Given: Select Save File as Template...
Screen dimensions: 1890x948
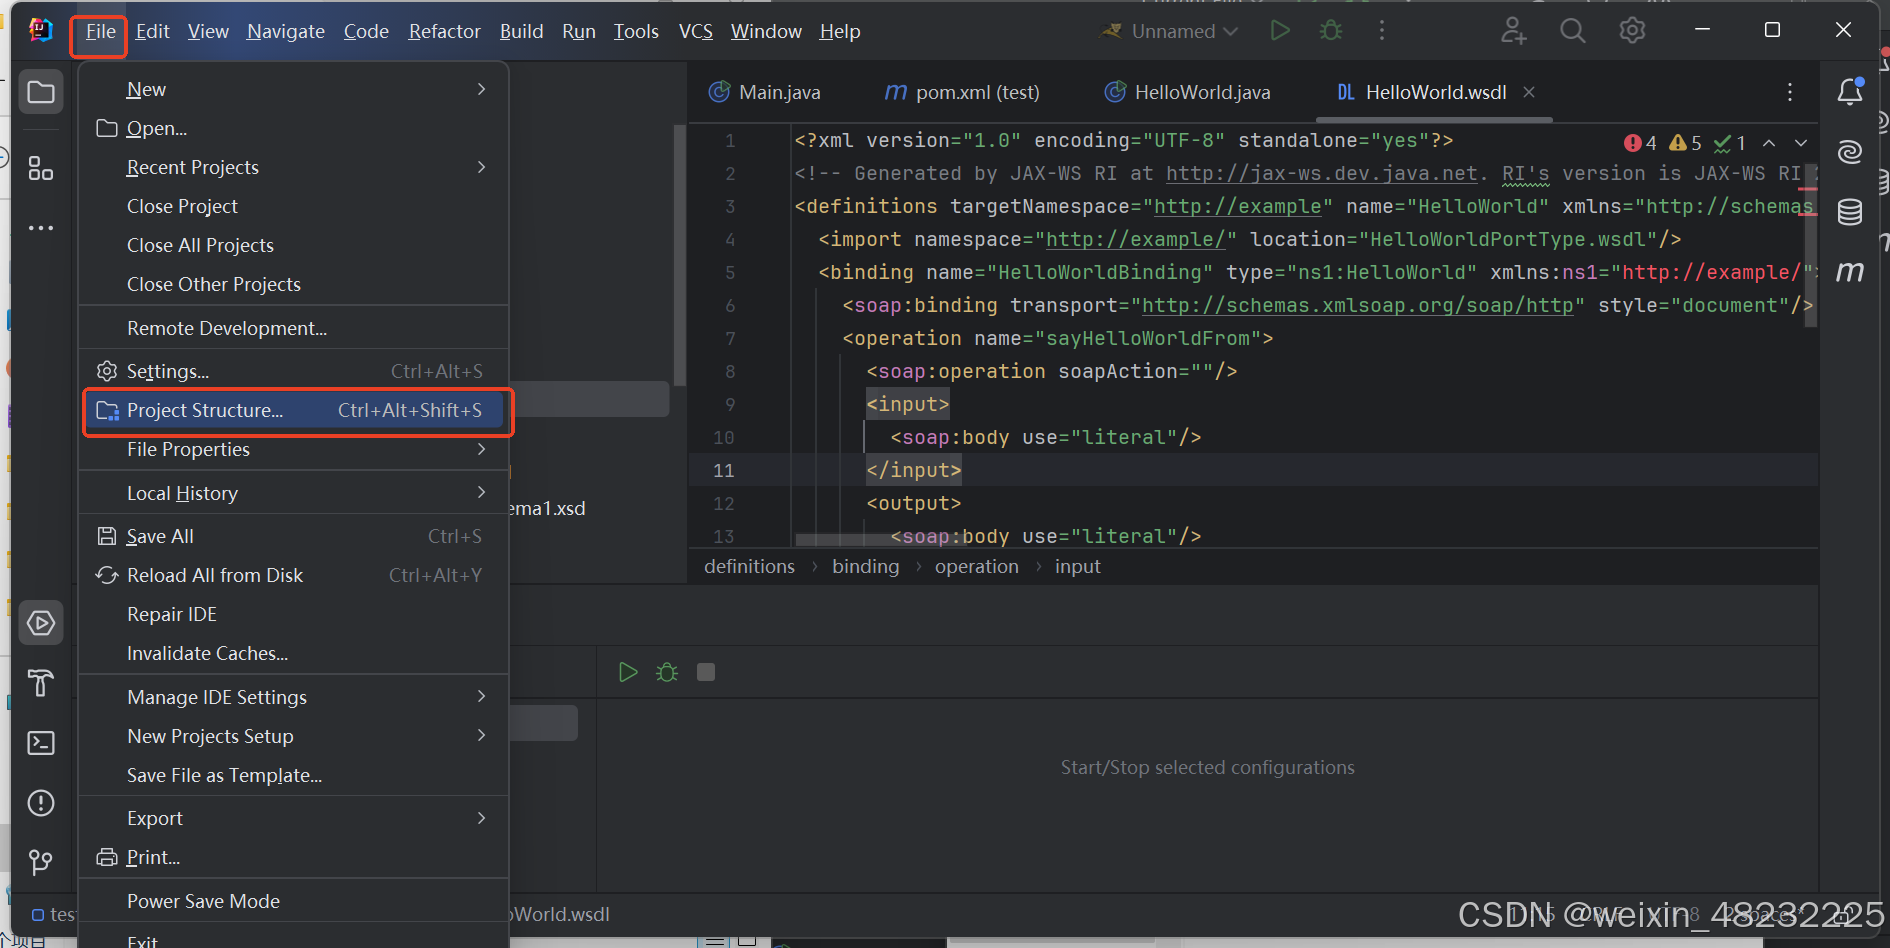Looking at the screenshot, I should pos(293,775).
